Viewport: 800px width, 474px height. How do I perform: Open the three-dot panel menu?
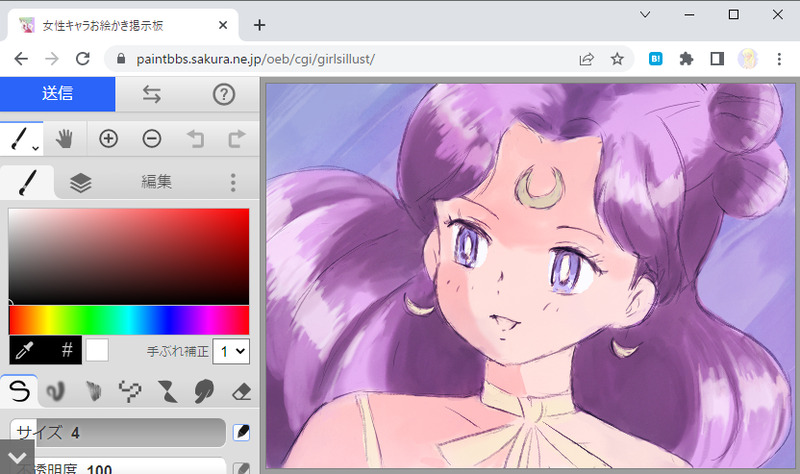(233, 182)
